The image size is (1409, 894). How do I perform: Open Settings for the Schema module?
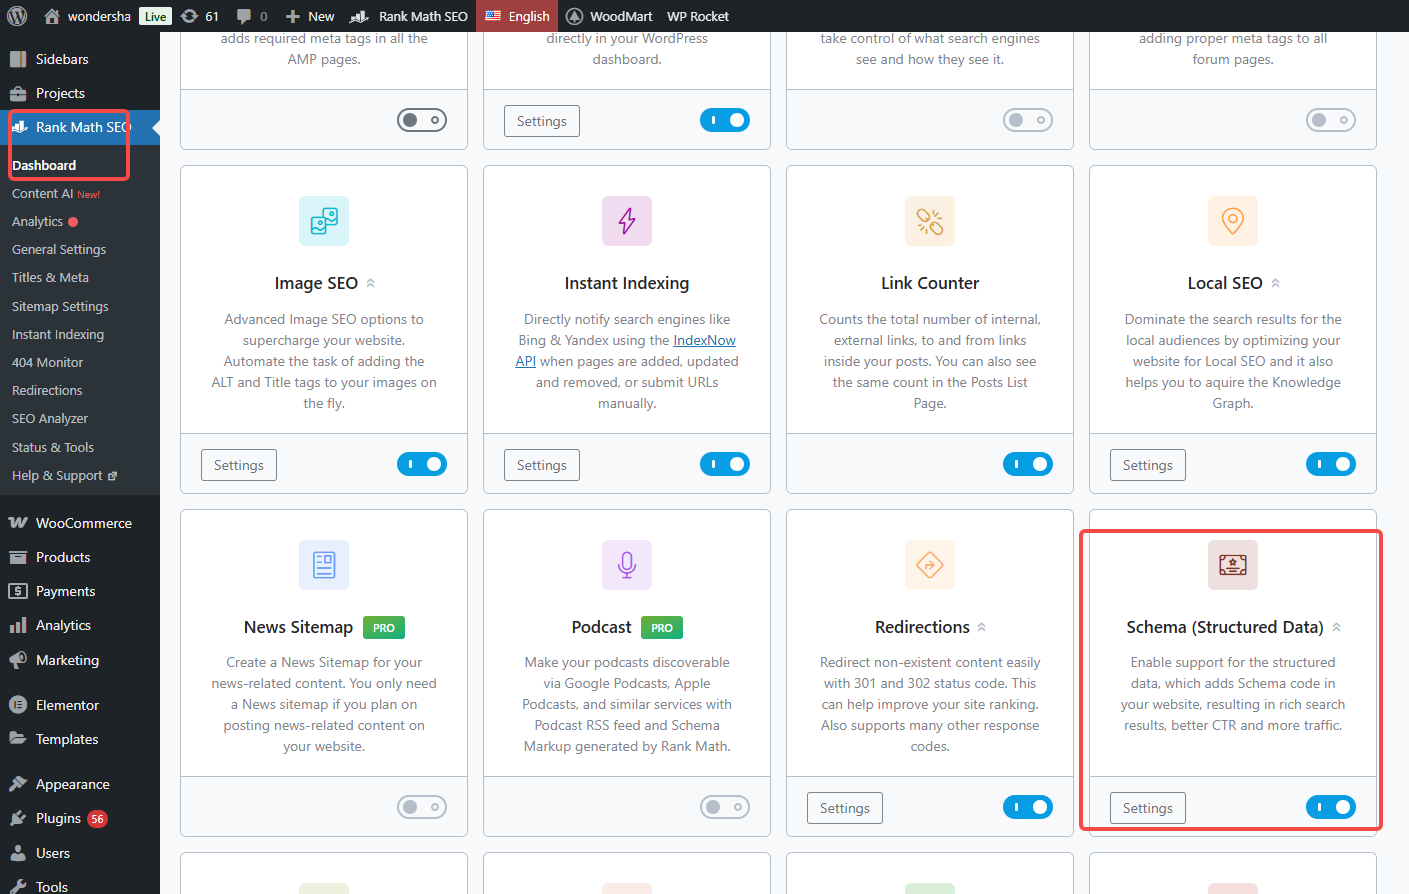pyautogui.click(x=1147, y=807)
